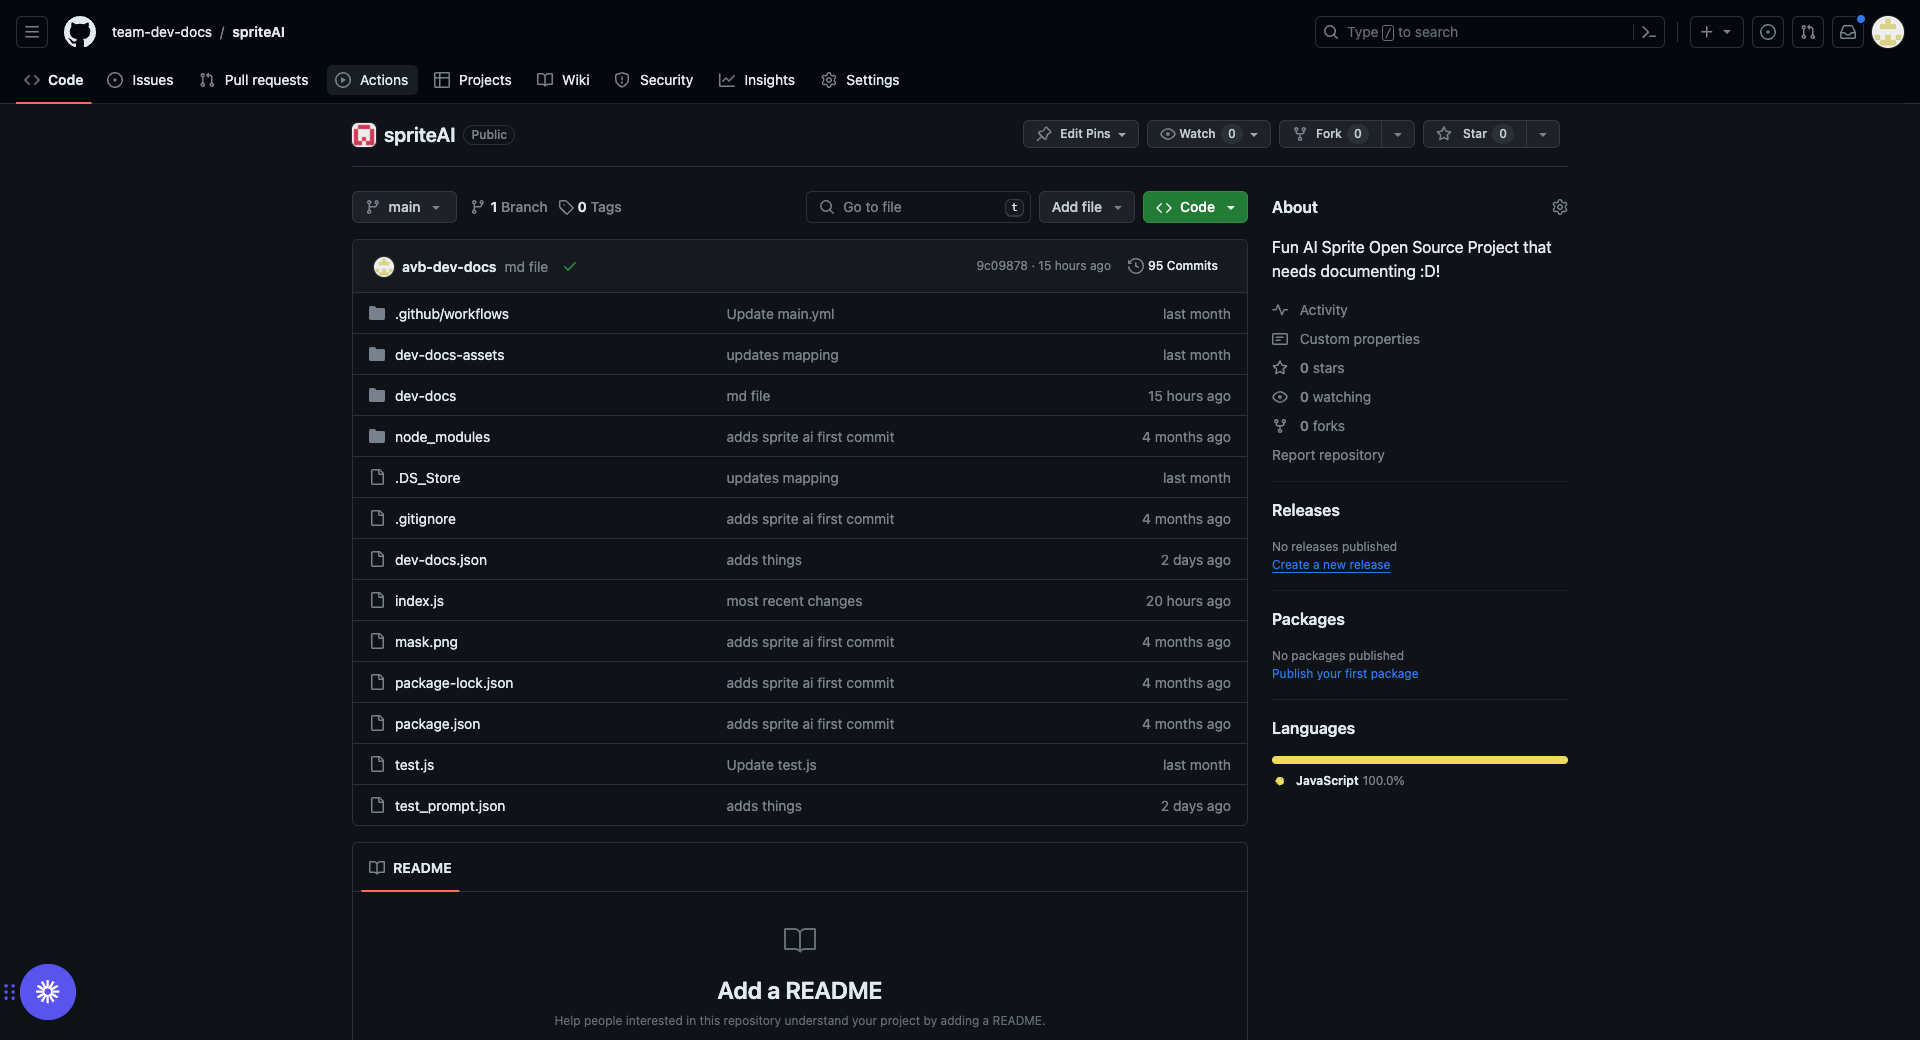This screenshot has height=1040, width=1920.
Task: Click Create a new release link
Action: click(x=1330, y=565)
